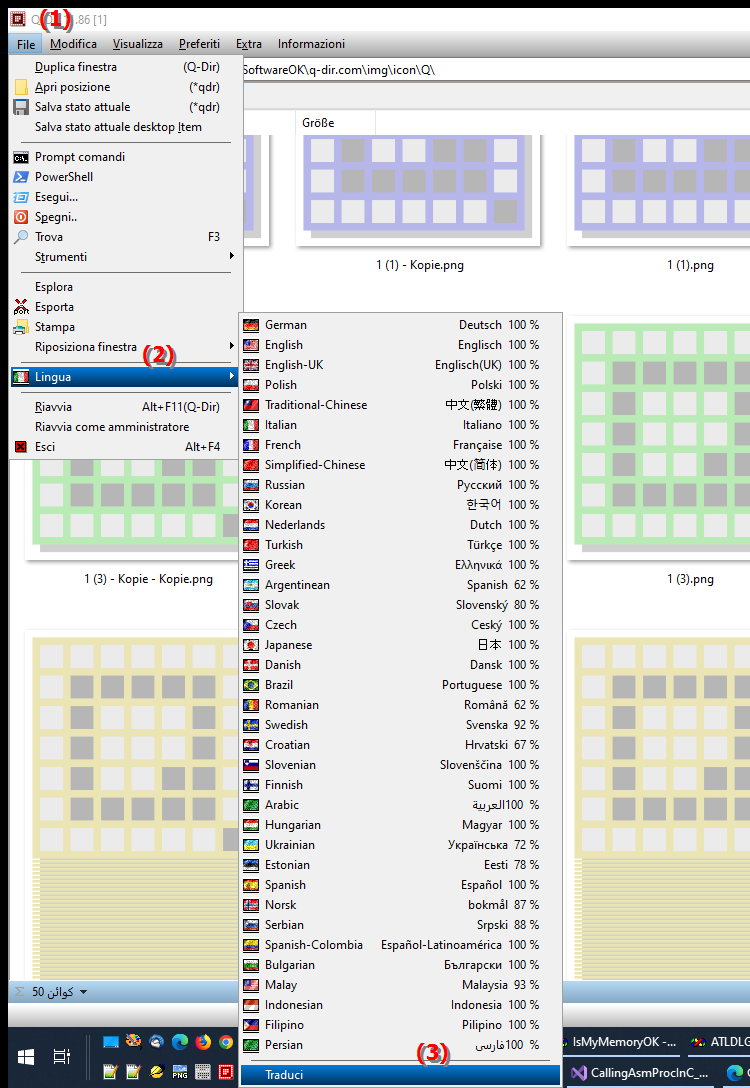This screenshot has height=1088, width=750.
Task: Choose the Romanian language entry
Action: coord(400,705)
